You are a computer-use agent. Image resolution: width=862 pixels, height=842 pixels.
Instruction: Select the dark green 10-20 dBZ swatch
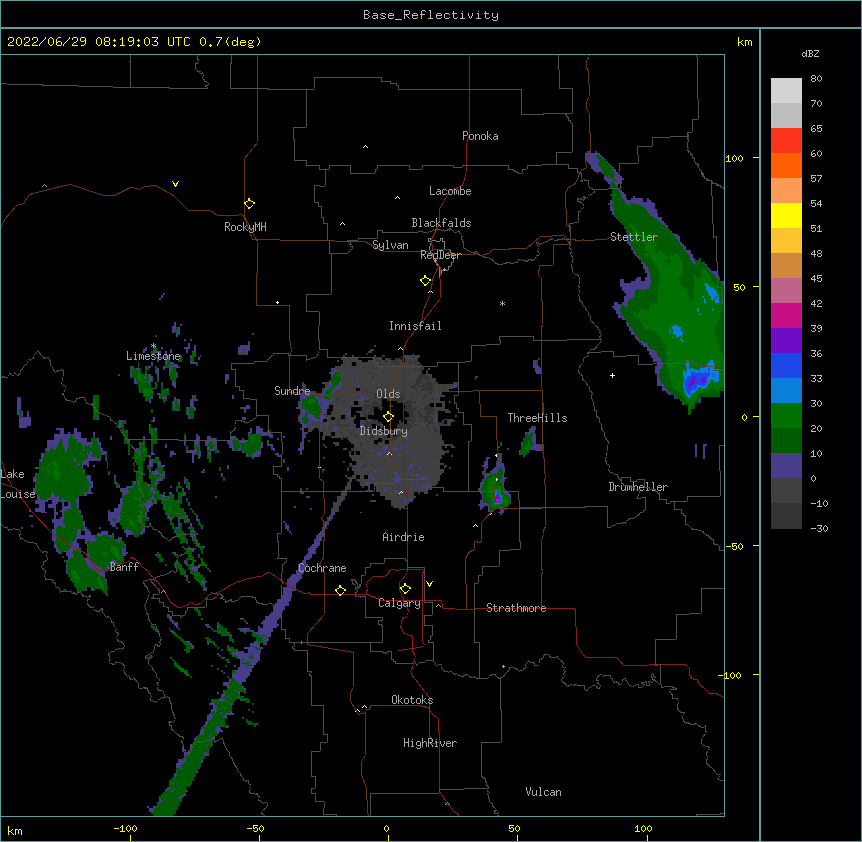click(x=786, y=440)
